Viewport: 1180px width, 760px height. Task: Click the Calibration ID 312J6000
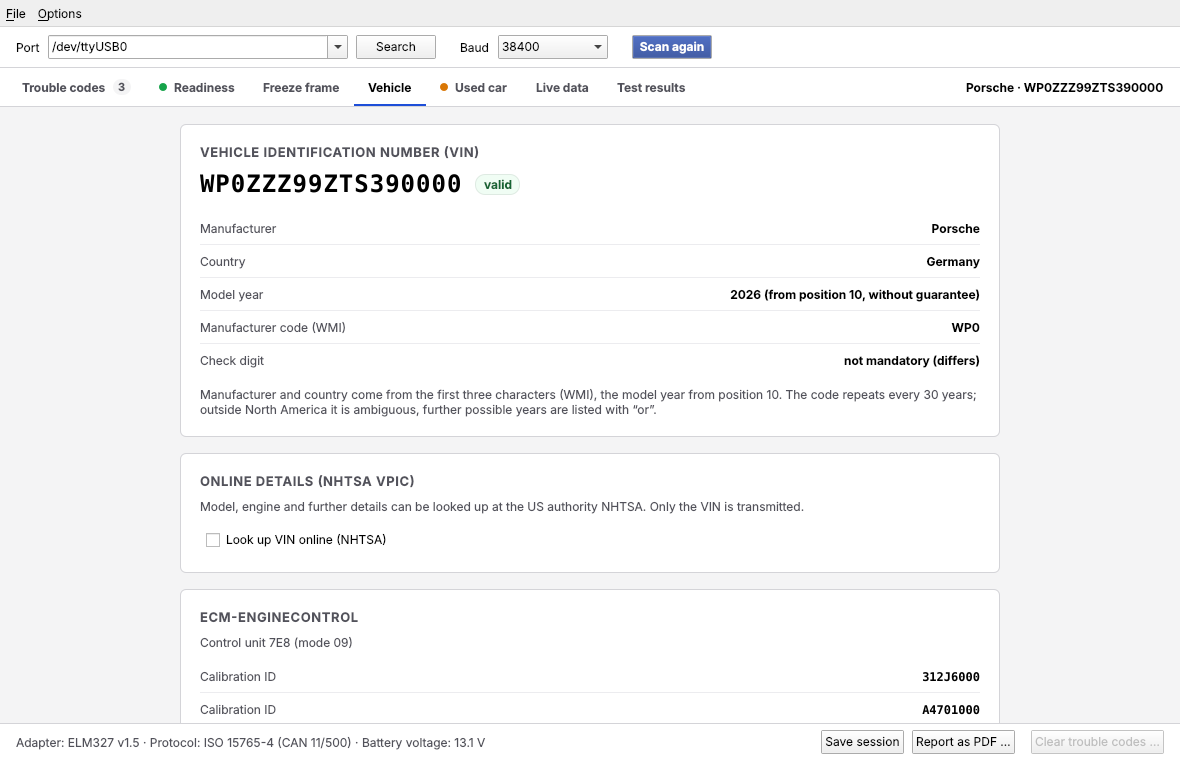[950, 677]
